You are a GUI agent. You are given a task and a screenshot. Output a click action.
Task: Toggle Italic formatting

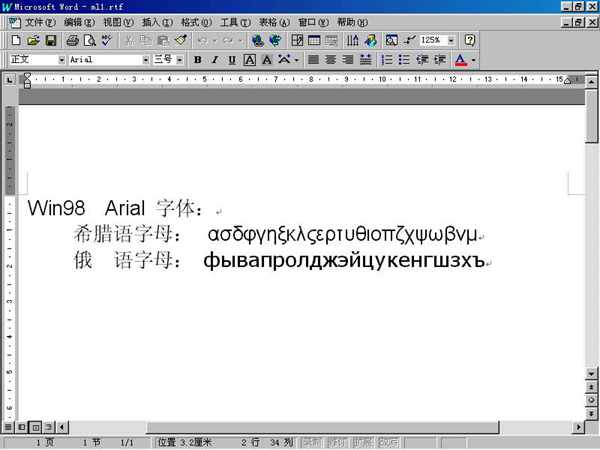tap(215, 60)
